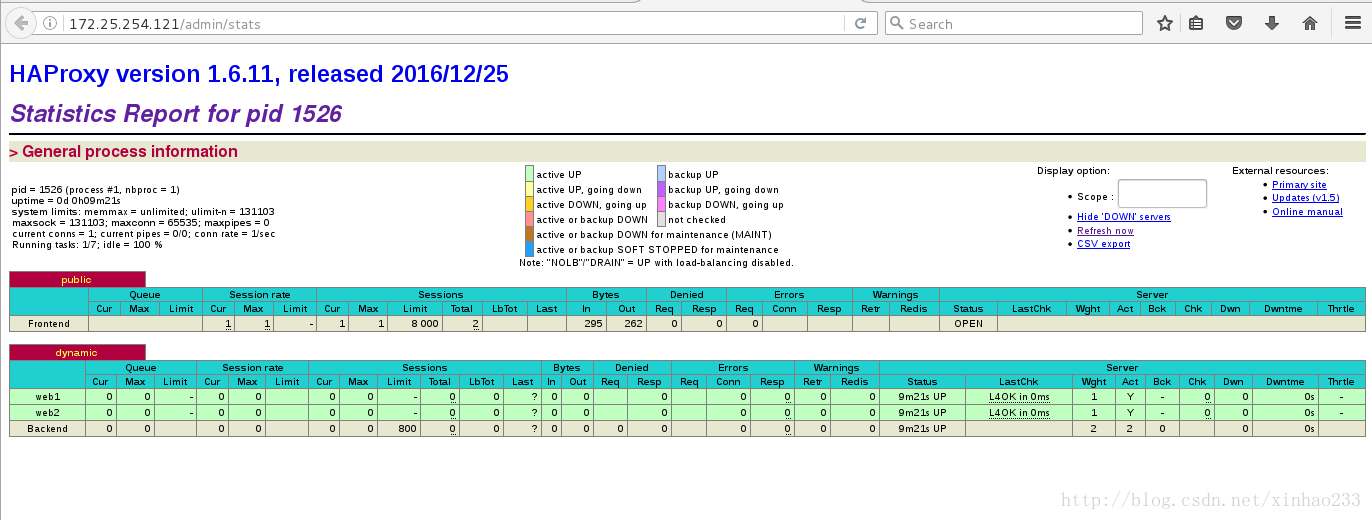The image size is (1372, 520).
Task: Click web2's 'L4OK in 0ms' check result
Action: coord(1019,413)
